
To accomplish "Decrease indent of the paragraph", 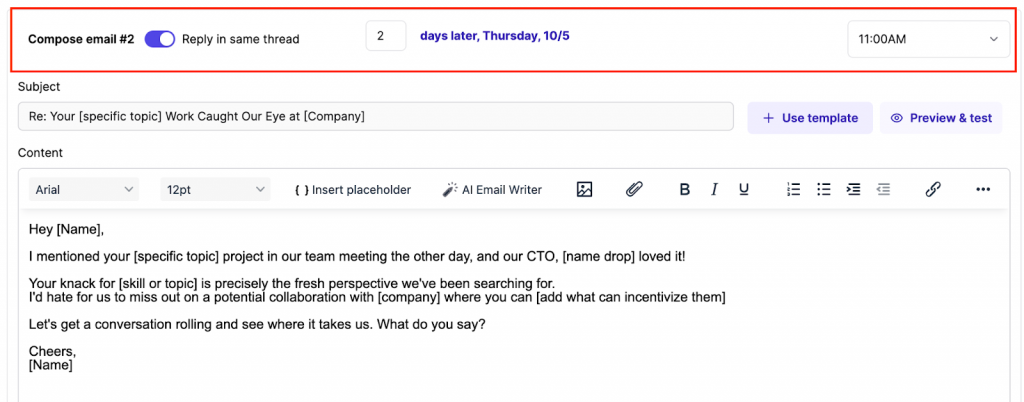I will point(883,189).
